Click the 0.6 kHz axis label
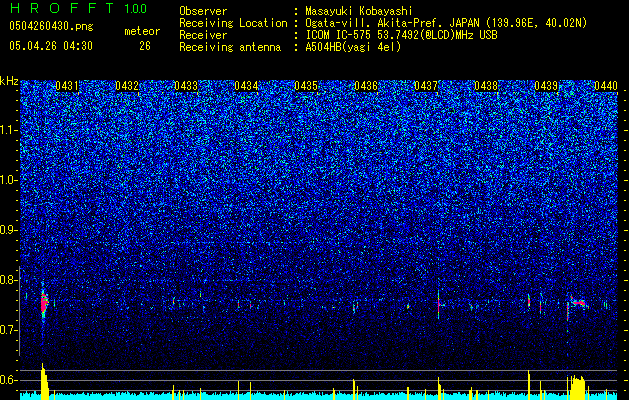629x400 pixels. tap(9, 380)
